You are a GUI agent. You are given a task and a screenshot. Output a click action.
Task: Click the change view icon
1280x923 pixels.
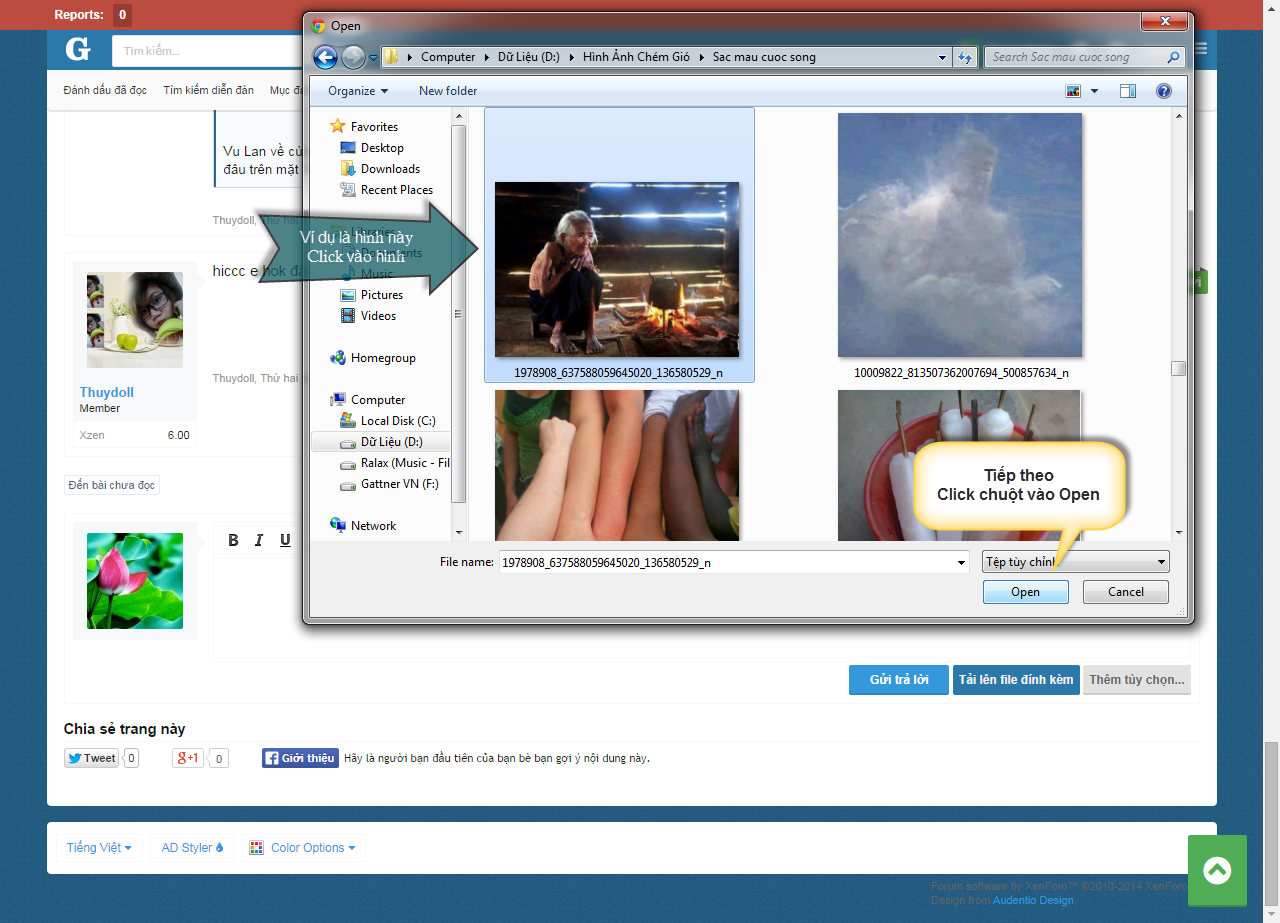click(x=1074, y=91)
